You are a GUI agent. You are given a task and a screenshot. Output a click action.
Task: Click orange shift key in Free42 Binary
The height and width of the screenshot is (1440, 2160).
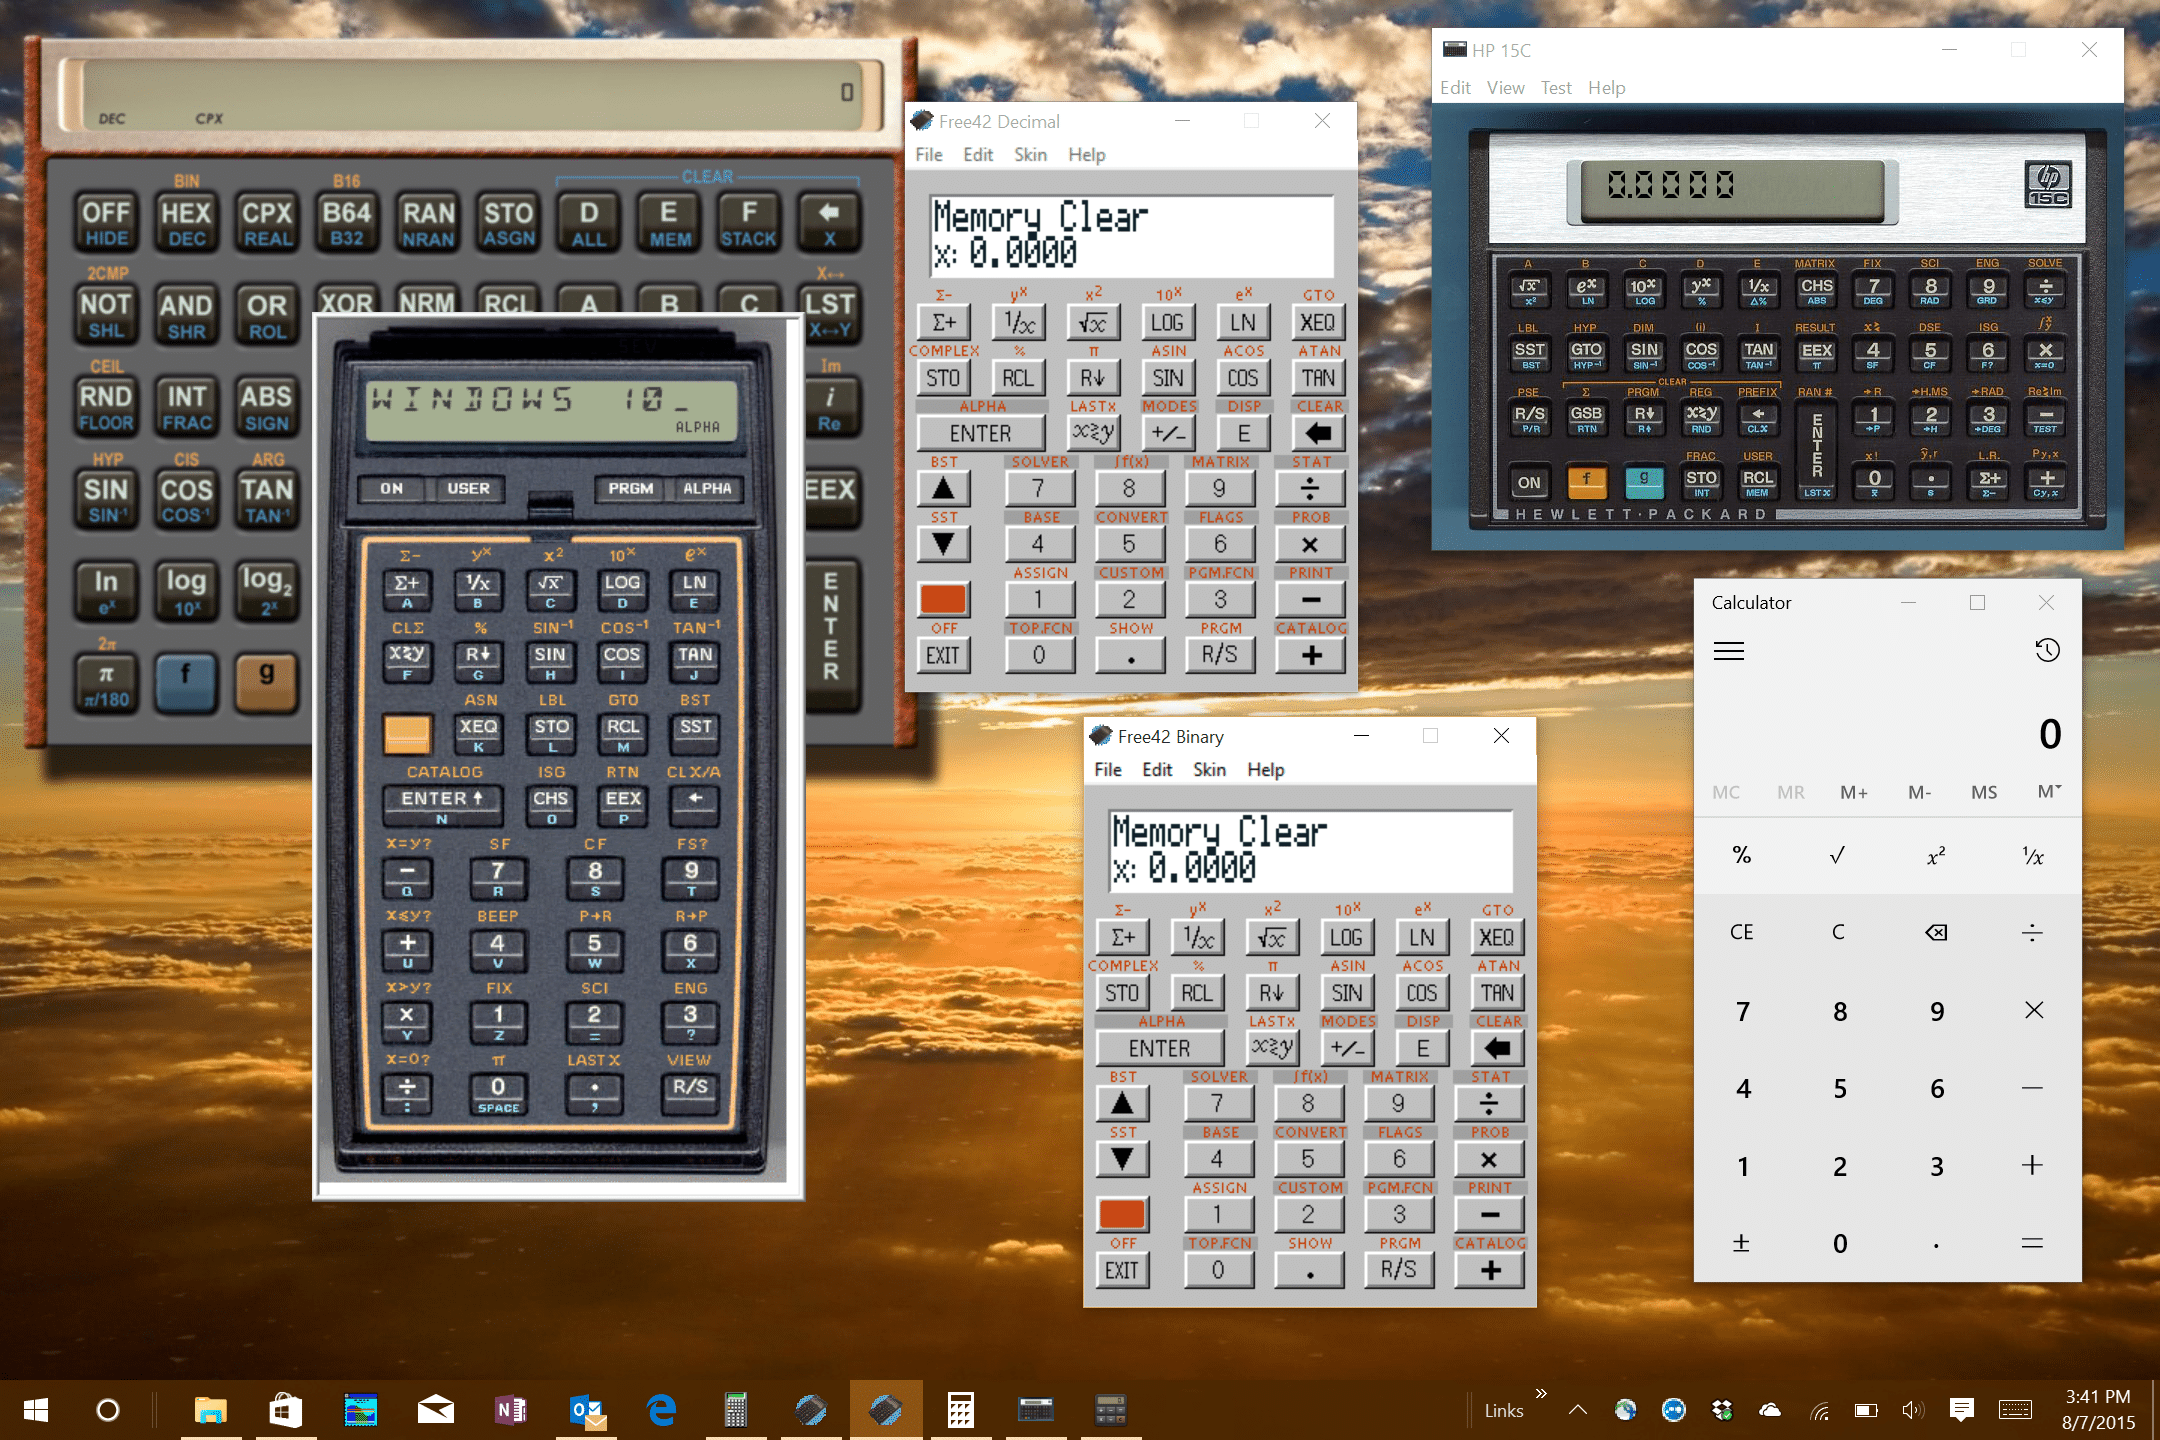(x=1122, y=1214)
